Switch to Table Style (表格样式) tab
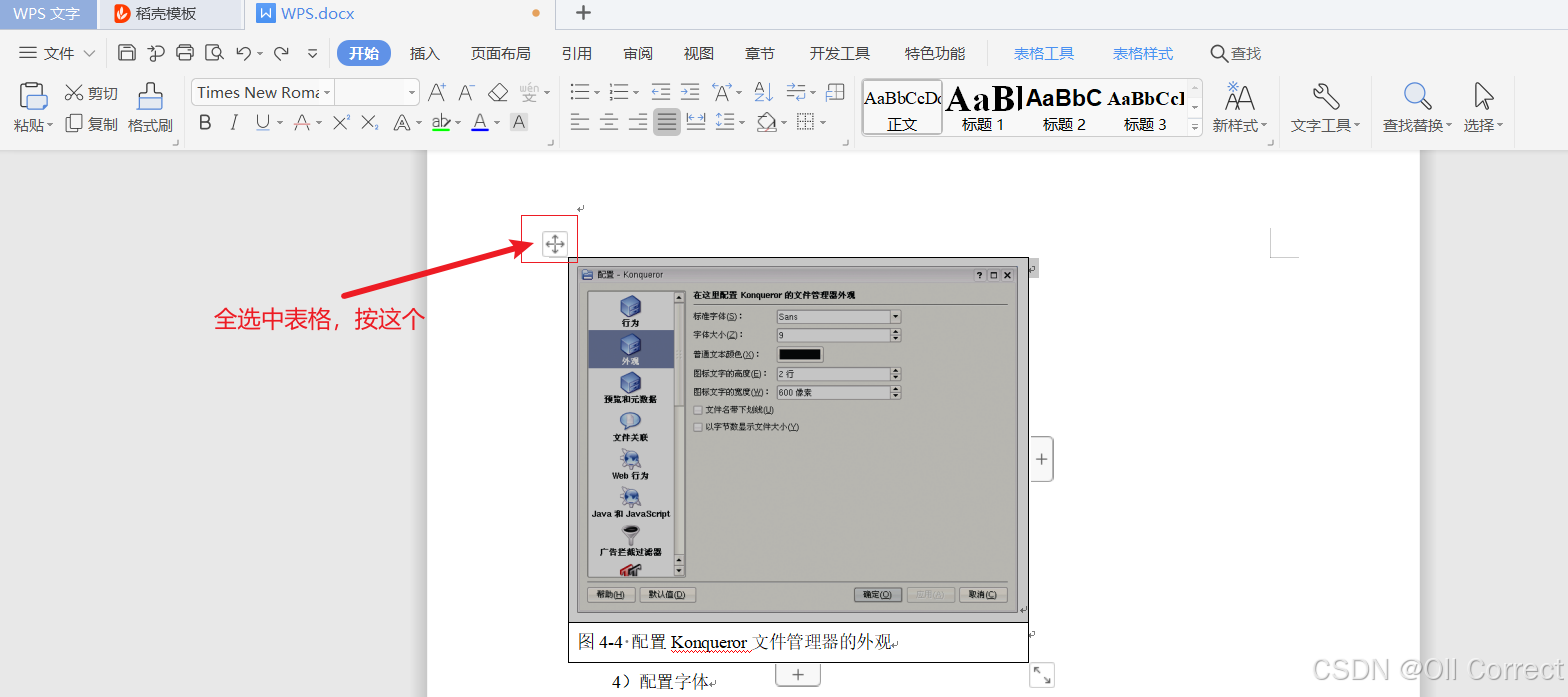The width and height of the screenshot is (1568, 697). 1143,53
